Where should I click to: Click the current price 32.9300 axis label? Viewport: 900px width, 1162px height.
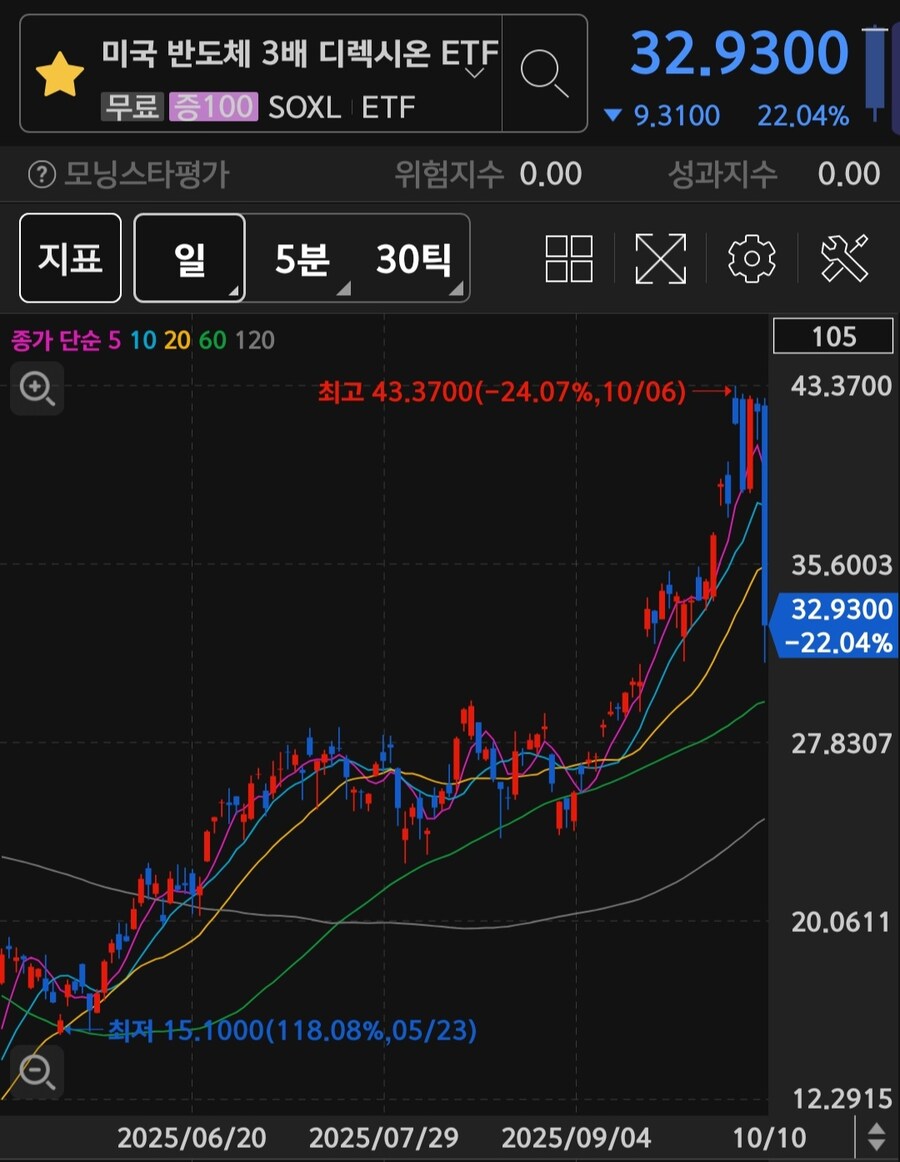[x=841, y=625]
